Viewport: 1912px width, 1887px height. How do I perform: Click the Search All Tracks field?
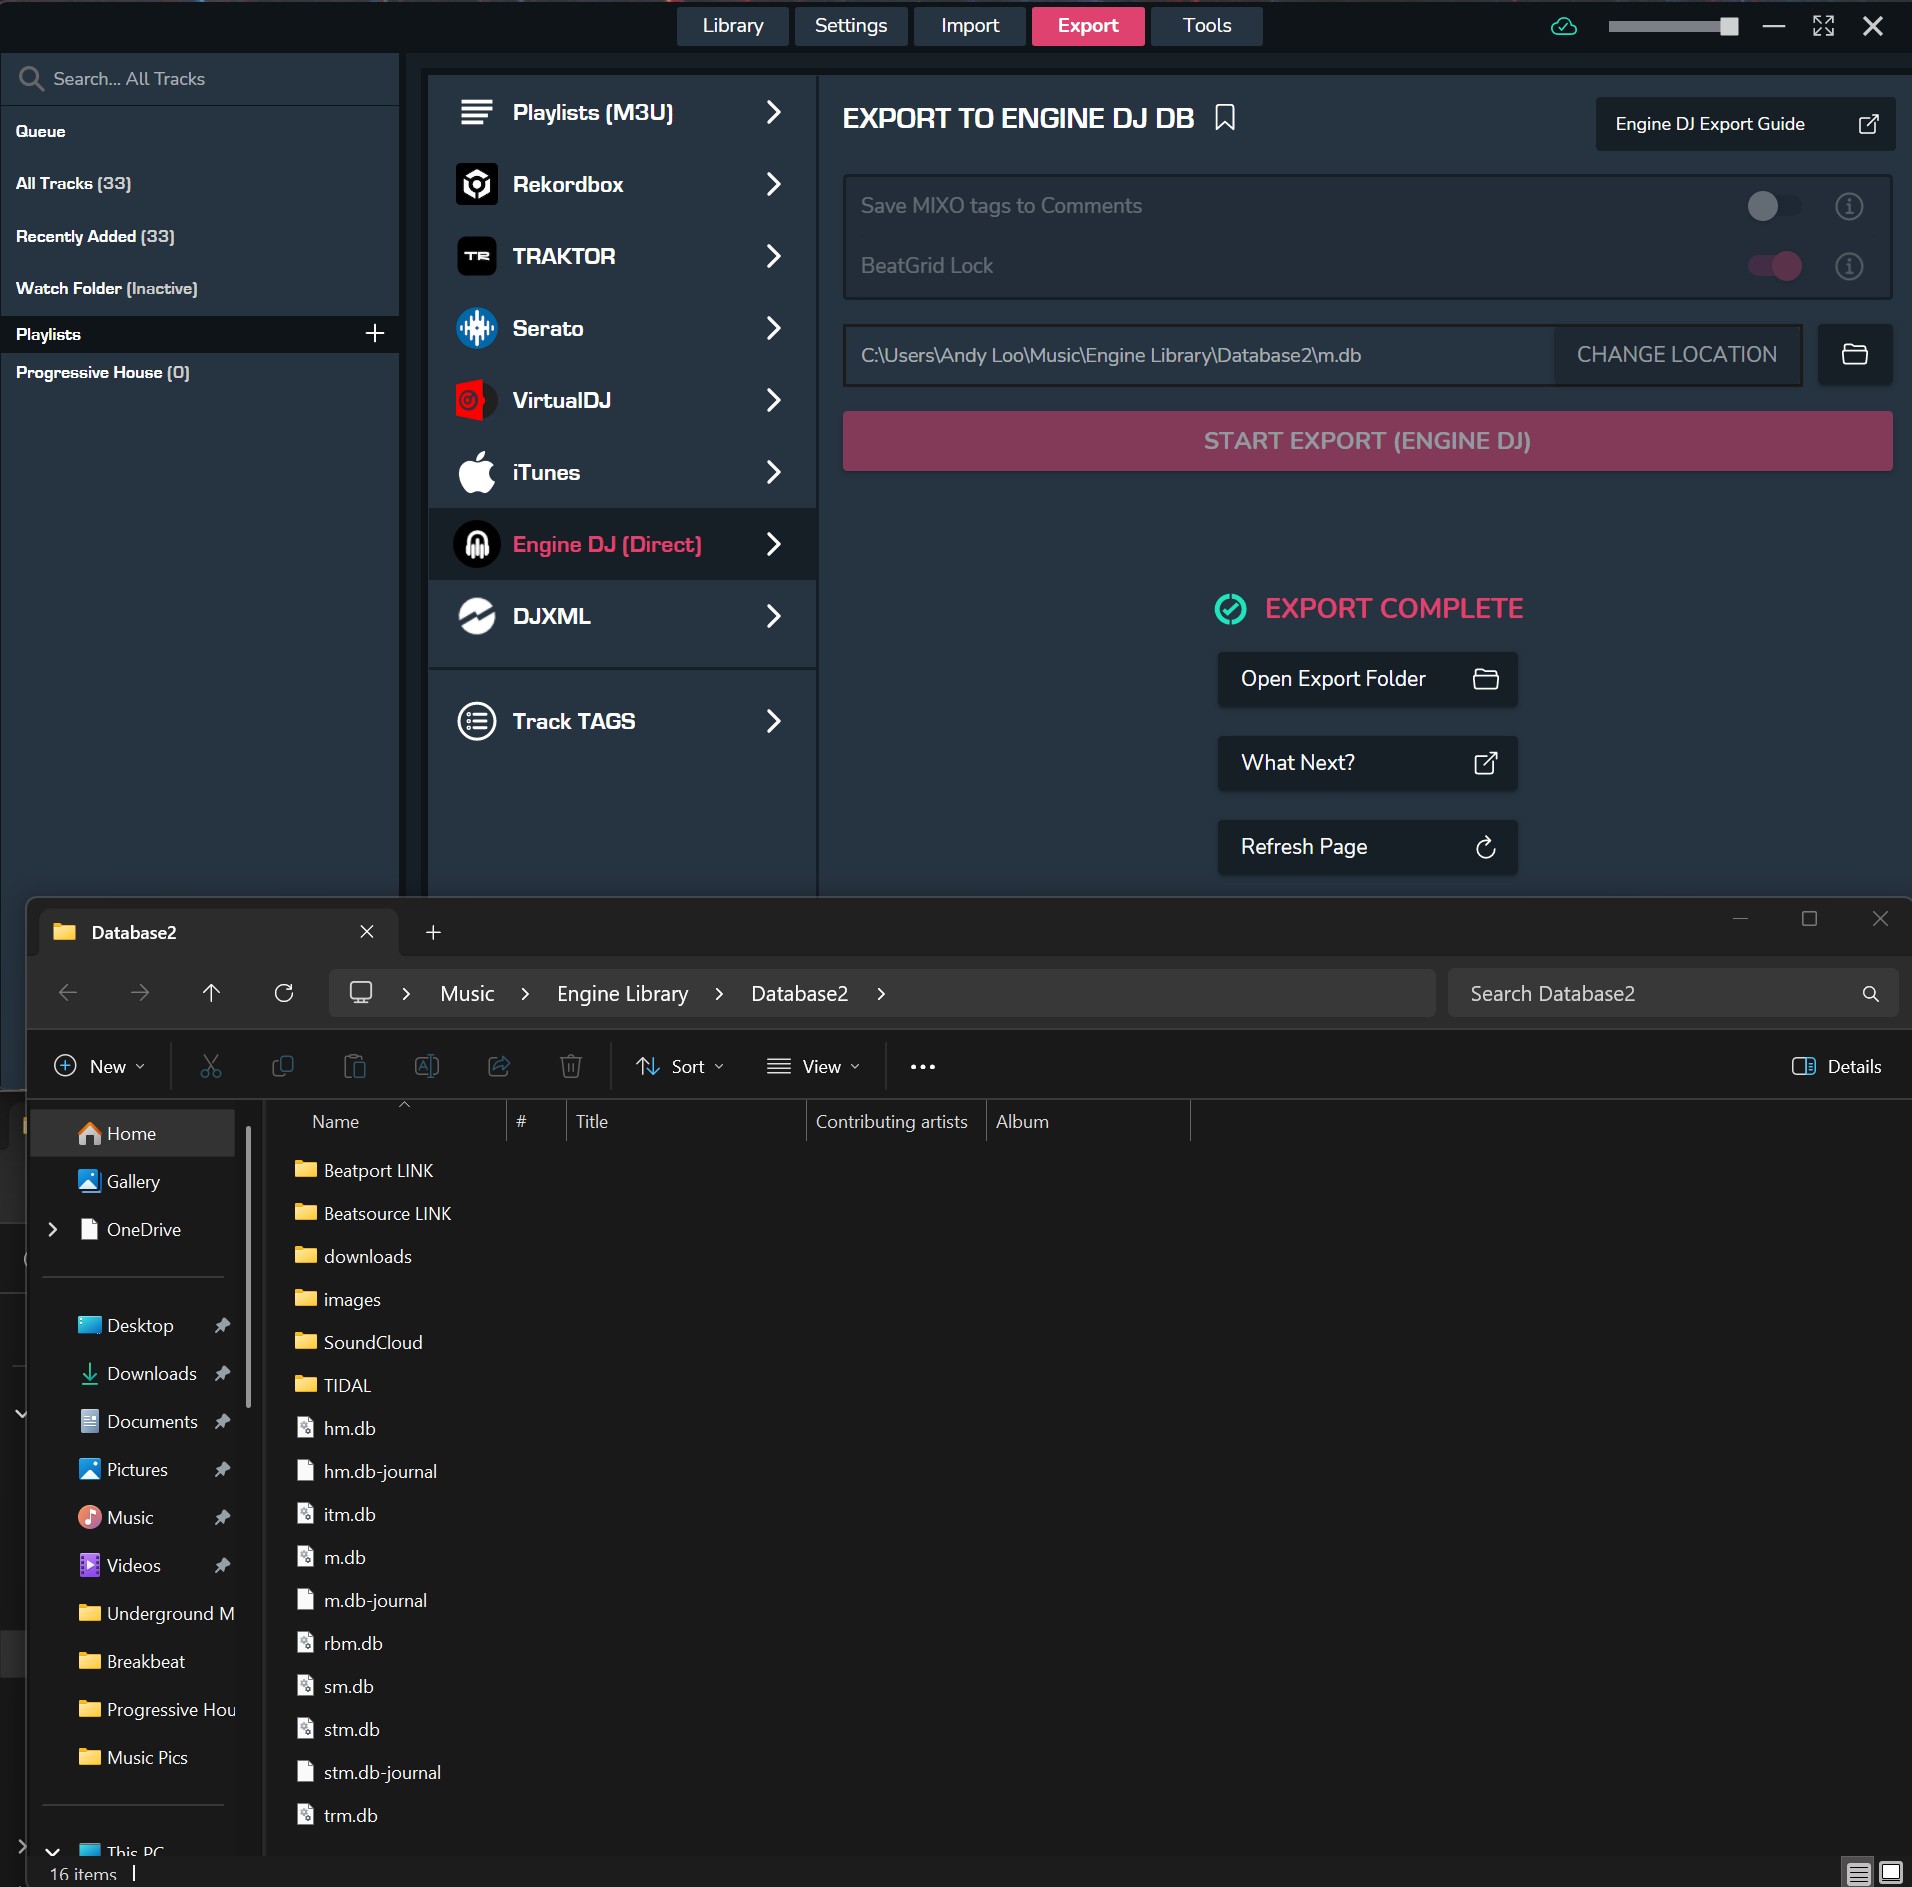click(200, 79)
